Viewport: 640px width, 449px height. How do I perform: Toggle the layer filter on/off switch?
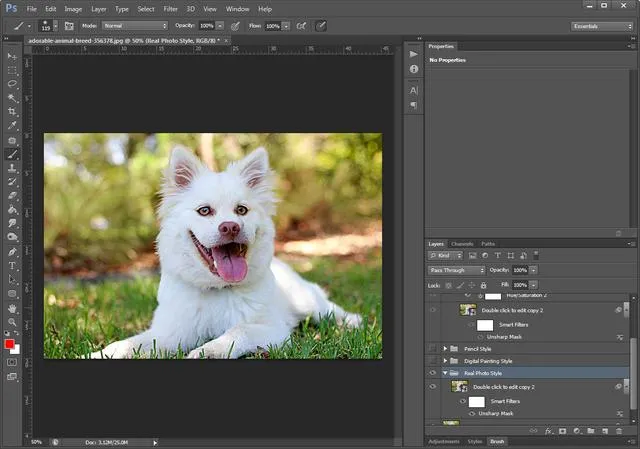536,256
